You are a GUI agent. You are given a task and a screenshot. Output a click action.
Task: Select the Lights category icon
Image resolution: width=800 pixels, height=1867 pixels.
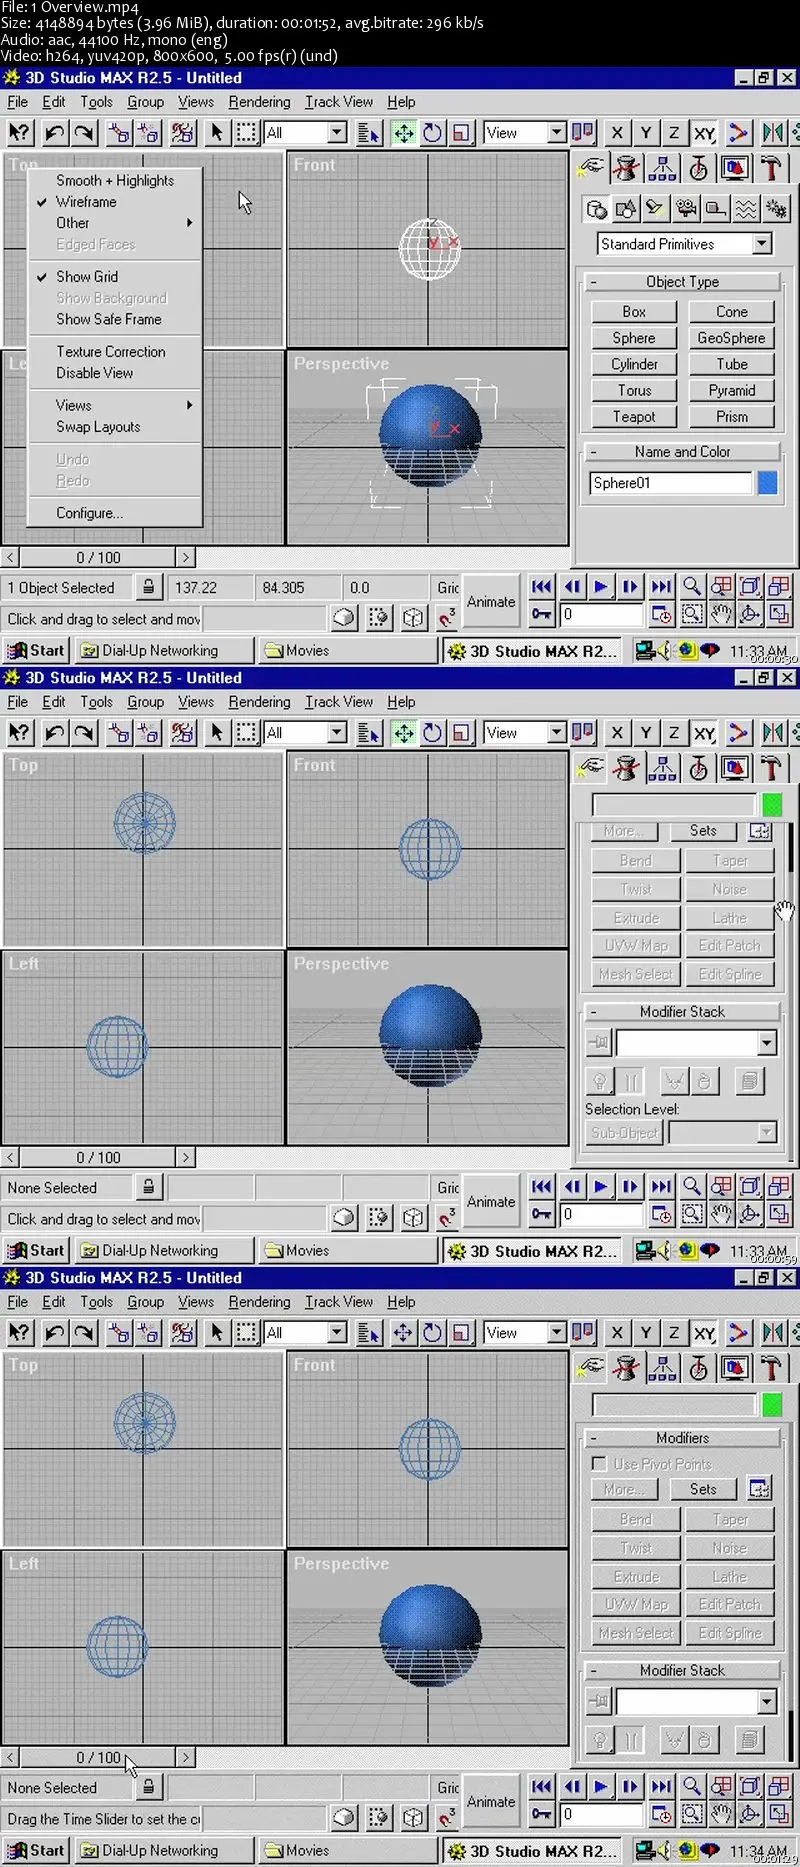coord(655,209)
